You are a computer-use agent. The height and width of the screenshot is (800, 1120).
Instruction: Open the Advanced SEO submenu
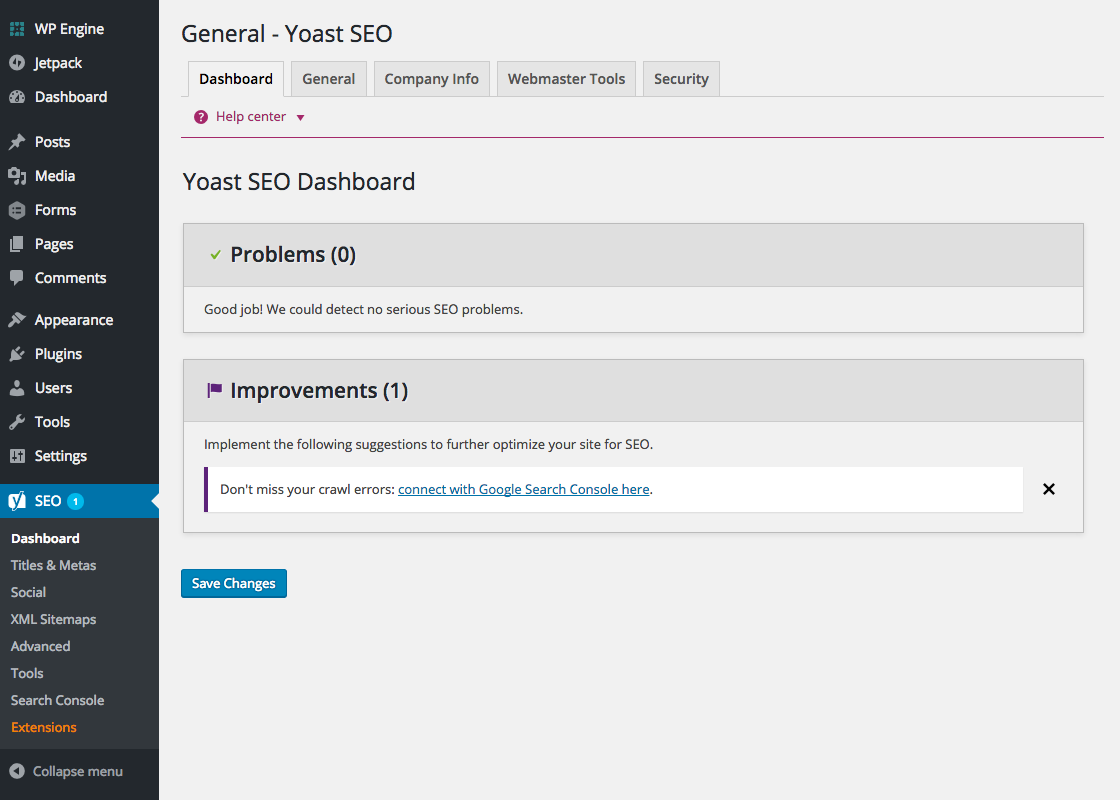click(41, 646)
